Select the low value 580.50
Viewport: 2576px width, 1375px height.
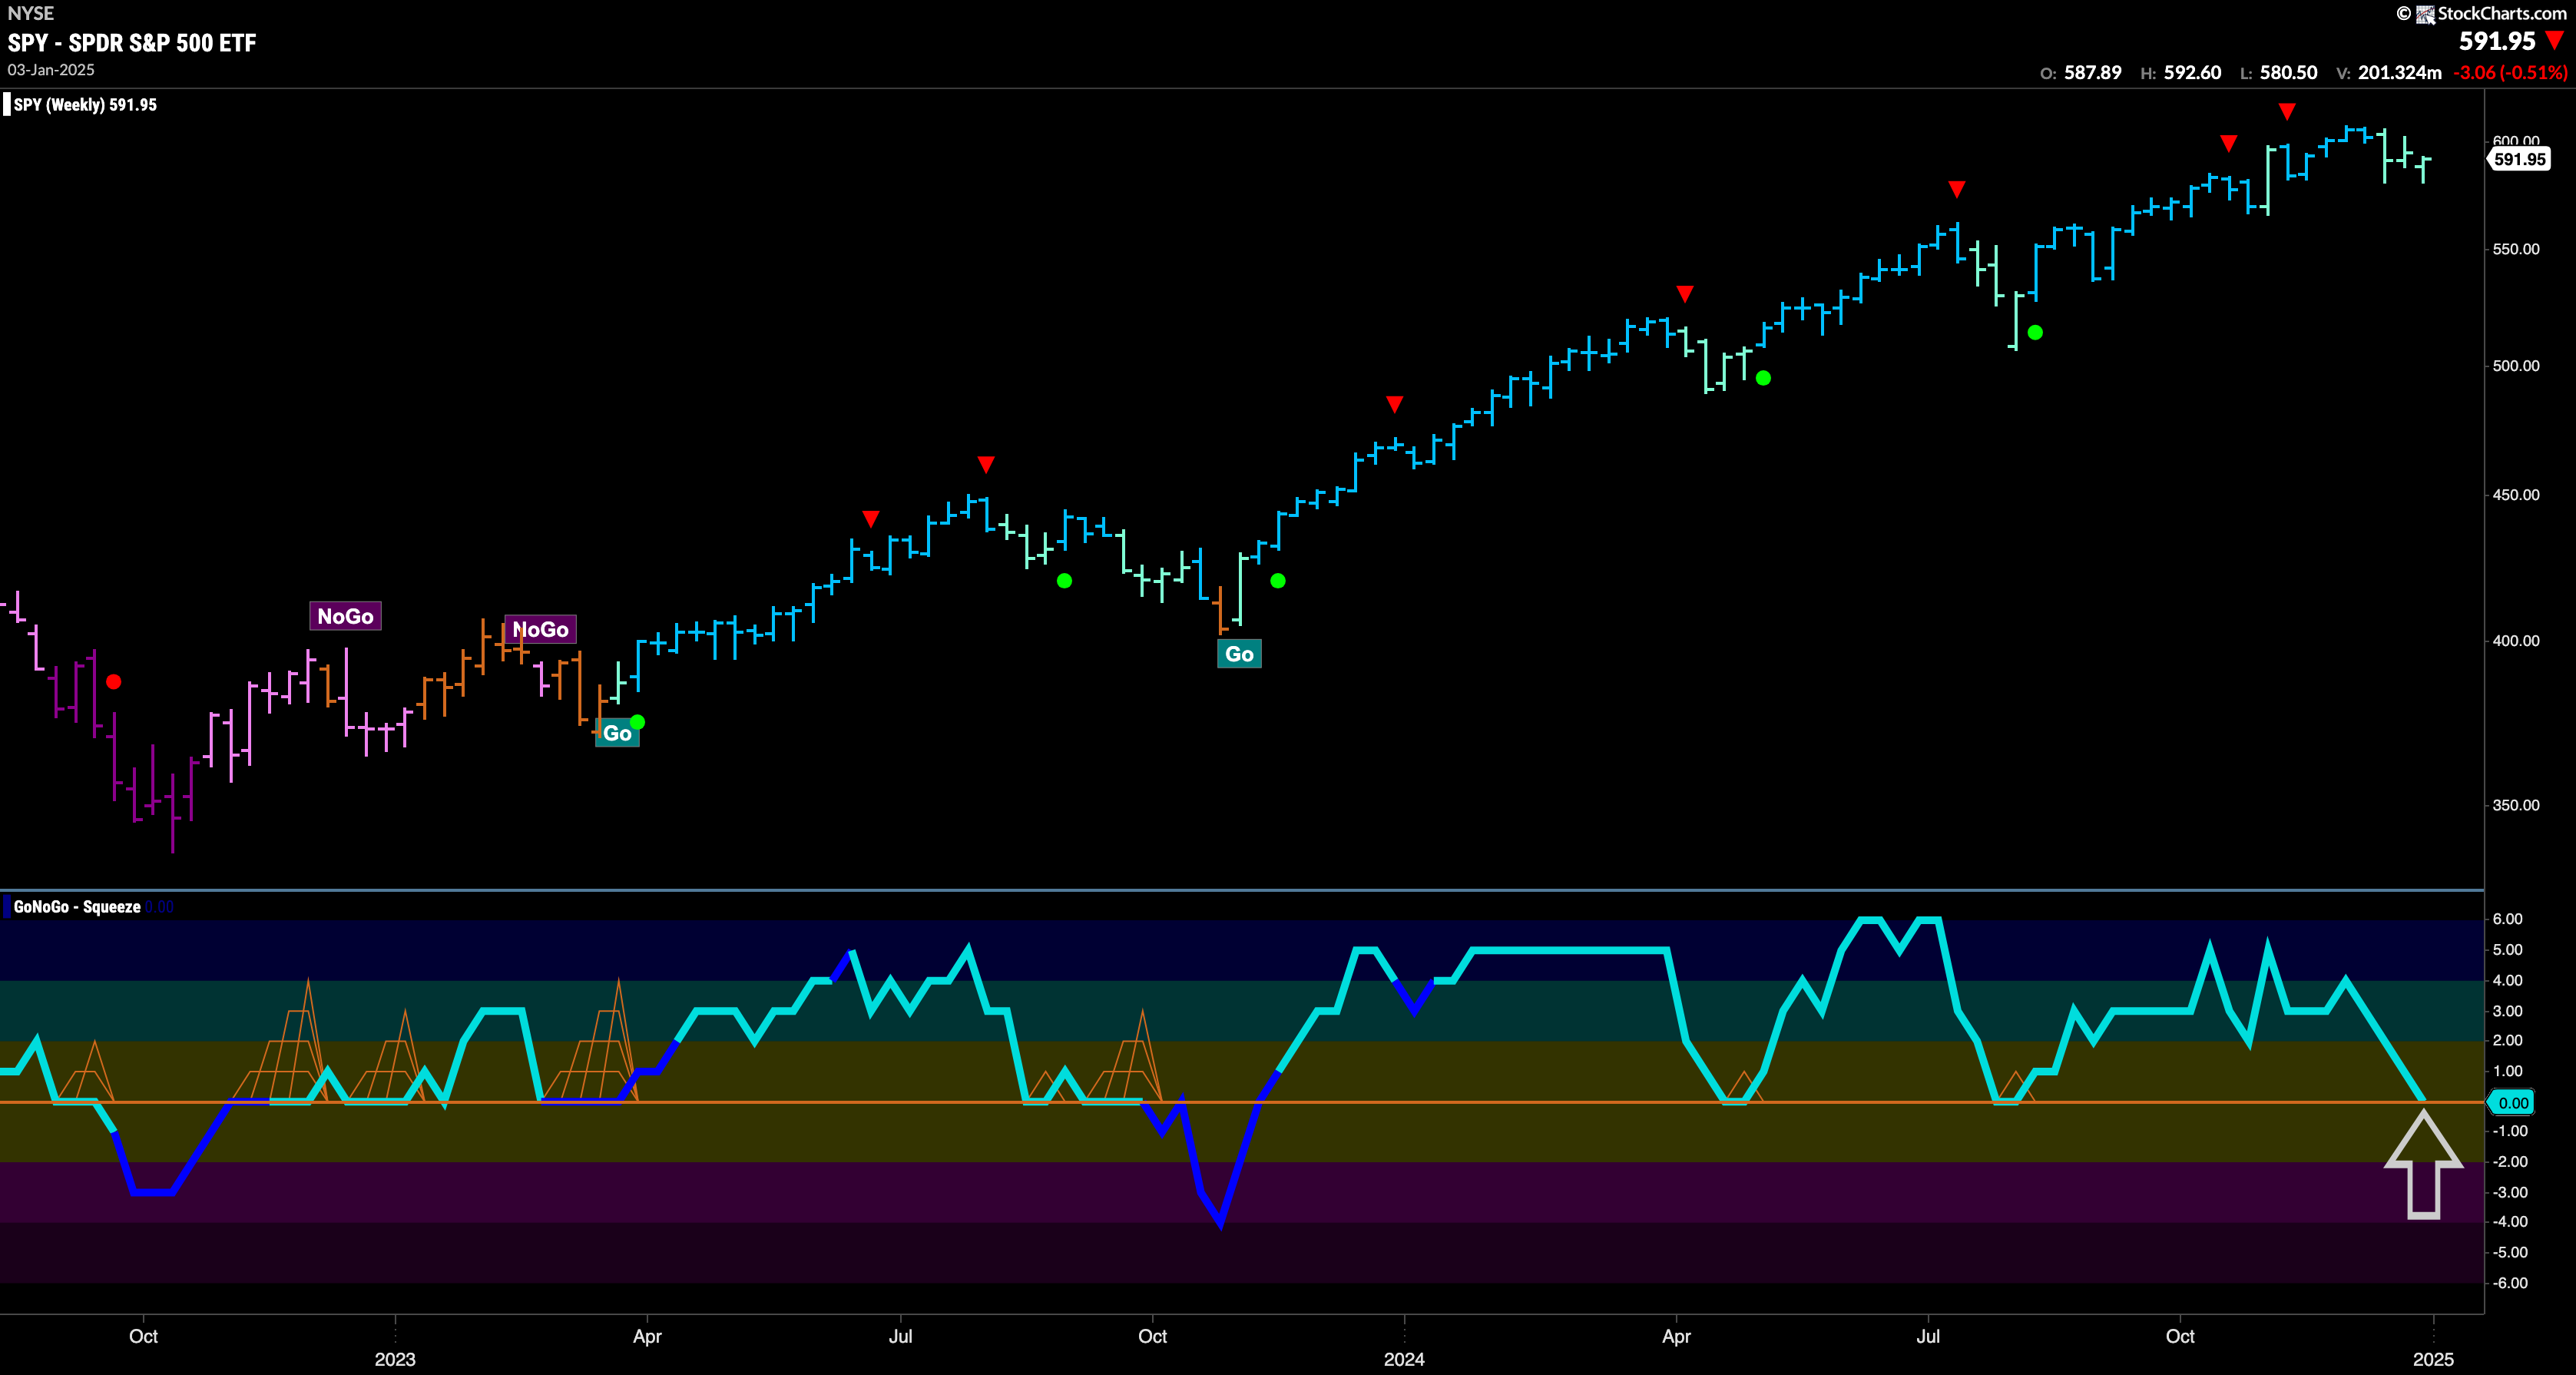coord(2289,73)
